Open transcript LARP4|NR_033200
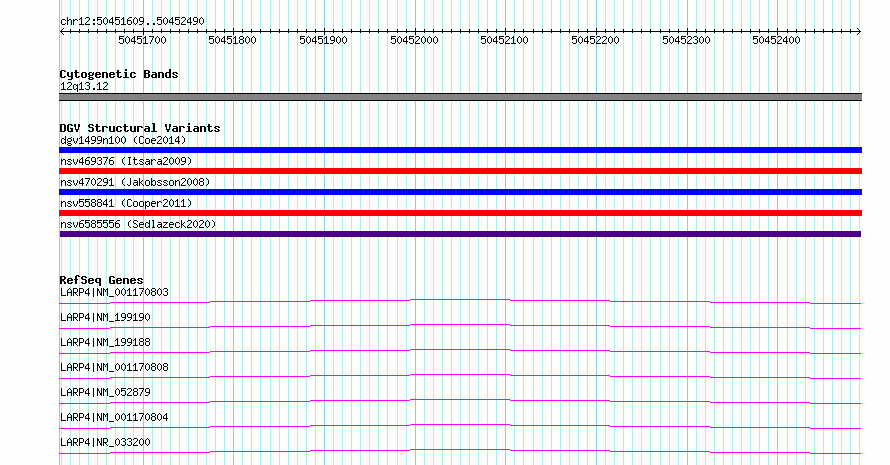Image resolution: width=890 pixels, height=465 pixels. click(105, 442)
